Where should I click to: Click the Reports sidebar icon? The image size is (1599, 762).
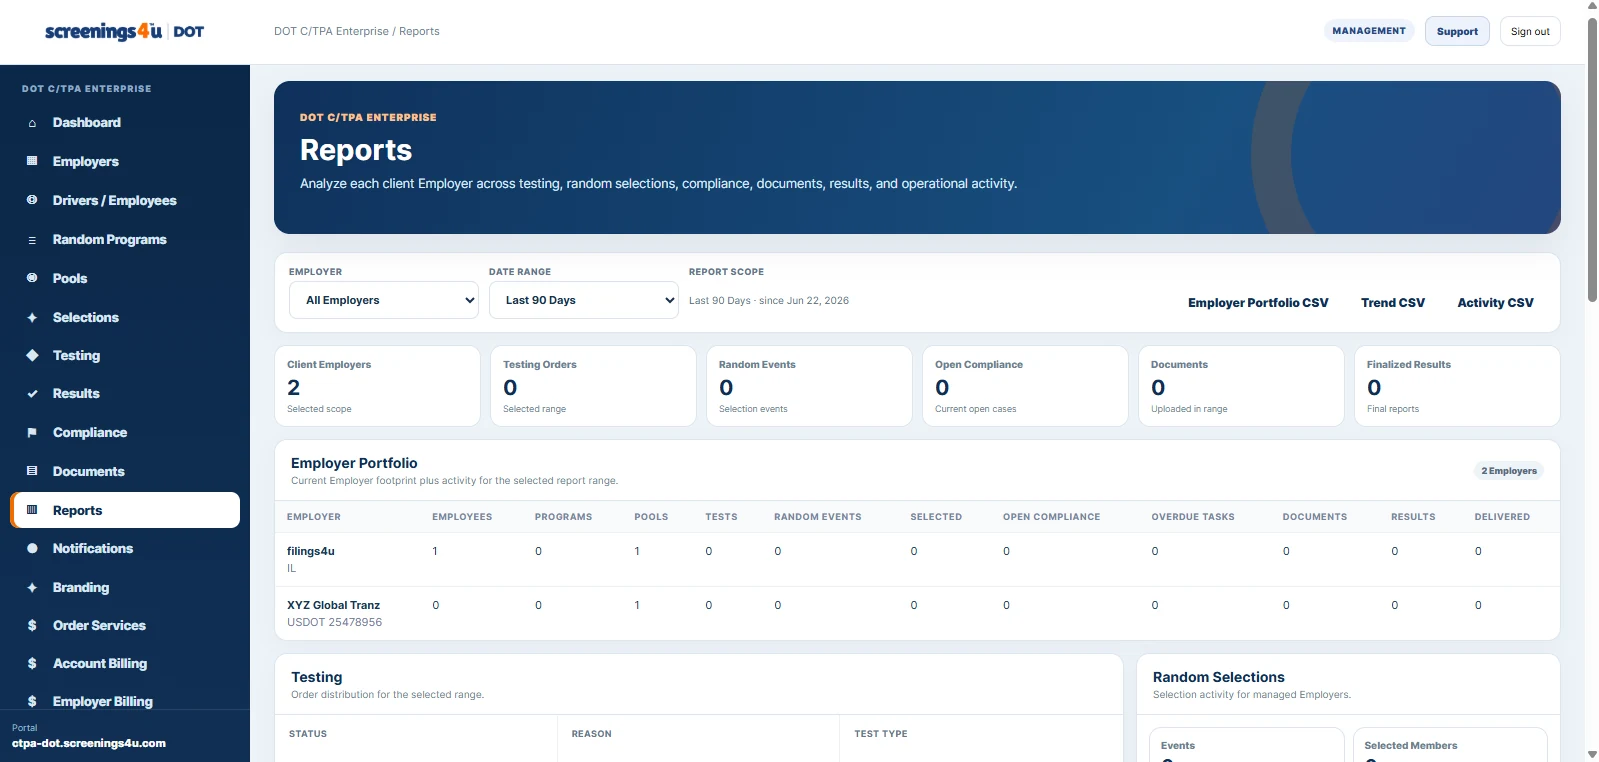click(32, 510)
